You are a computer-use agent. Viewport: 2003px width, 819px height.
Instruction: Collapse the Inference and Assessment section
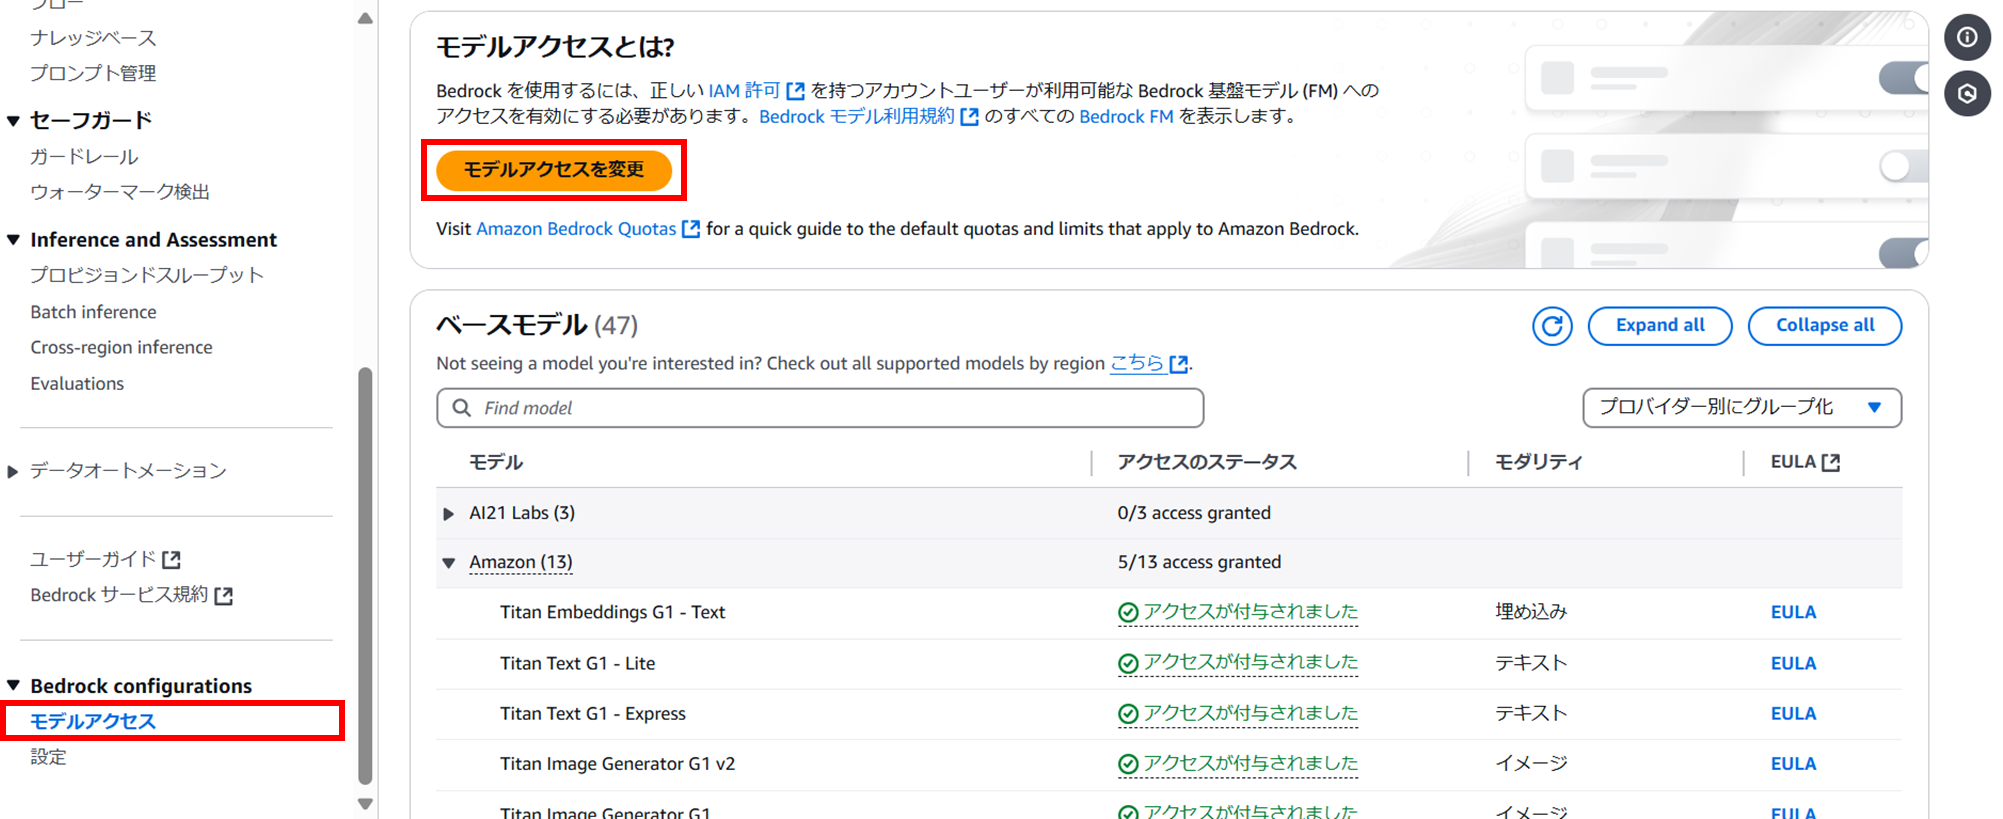[13, 240]
